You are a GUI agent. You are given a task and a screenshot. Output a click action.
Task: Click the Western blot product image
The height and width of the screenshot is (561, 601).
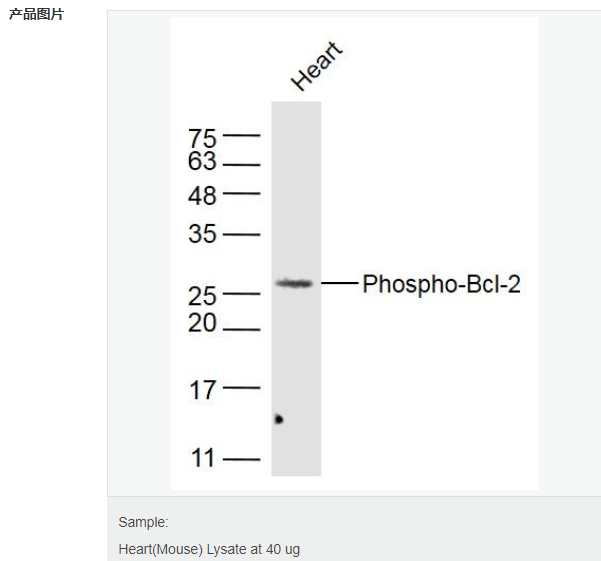pos(355,253)
